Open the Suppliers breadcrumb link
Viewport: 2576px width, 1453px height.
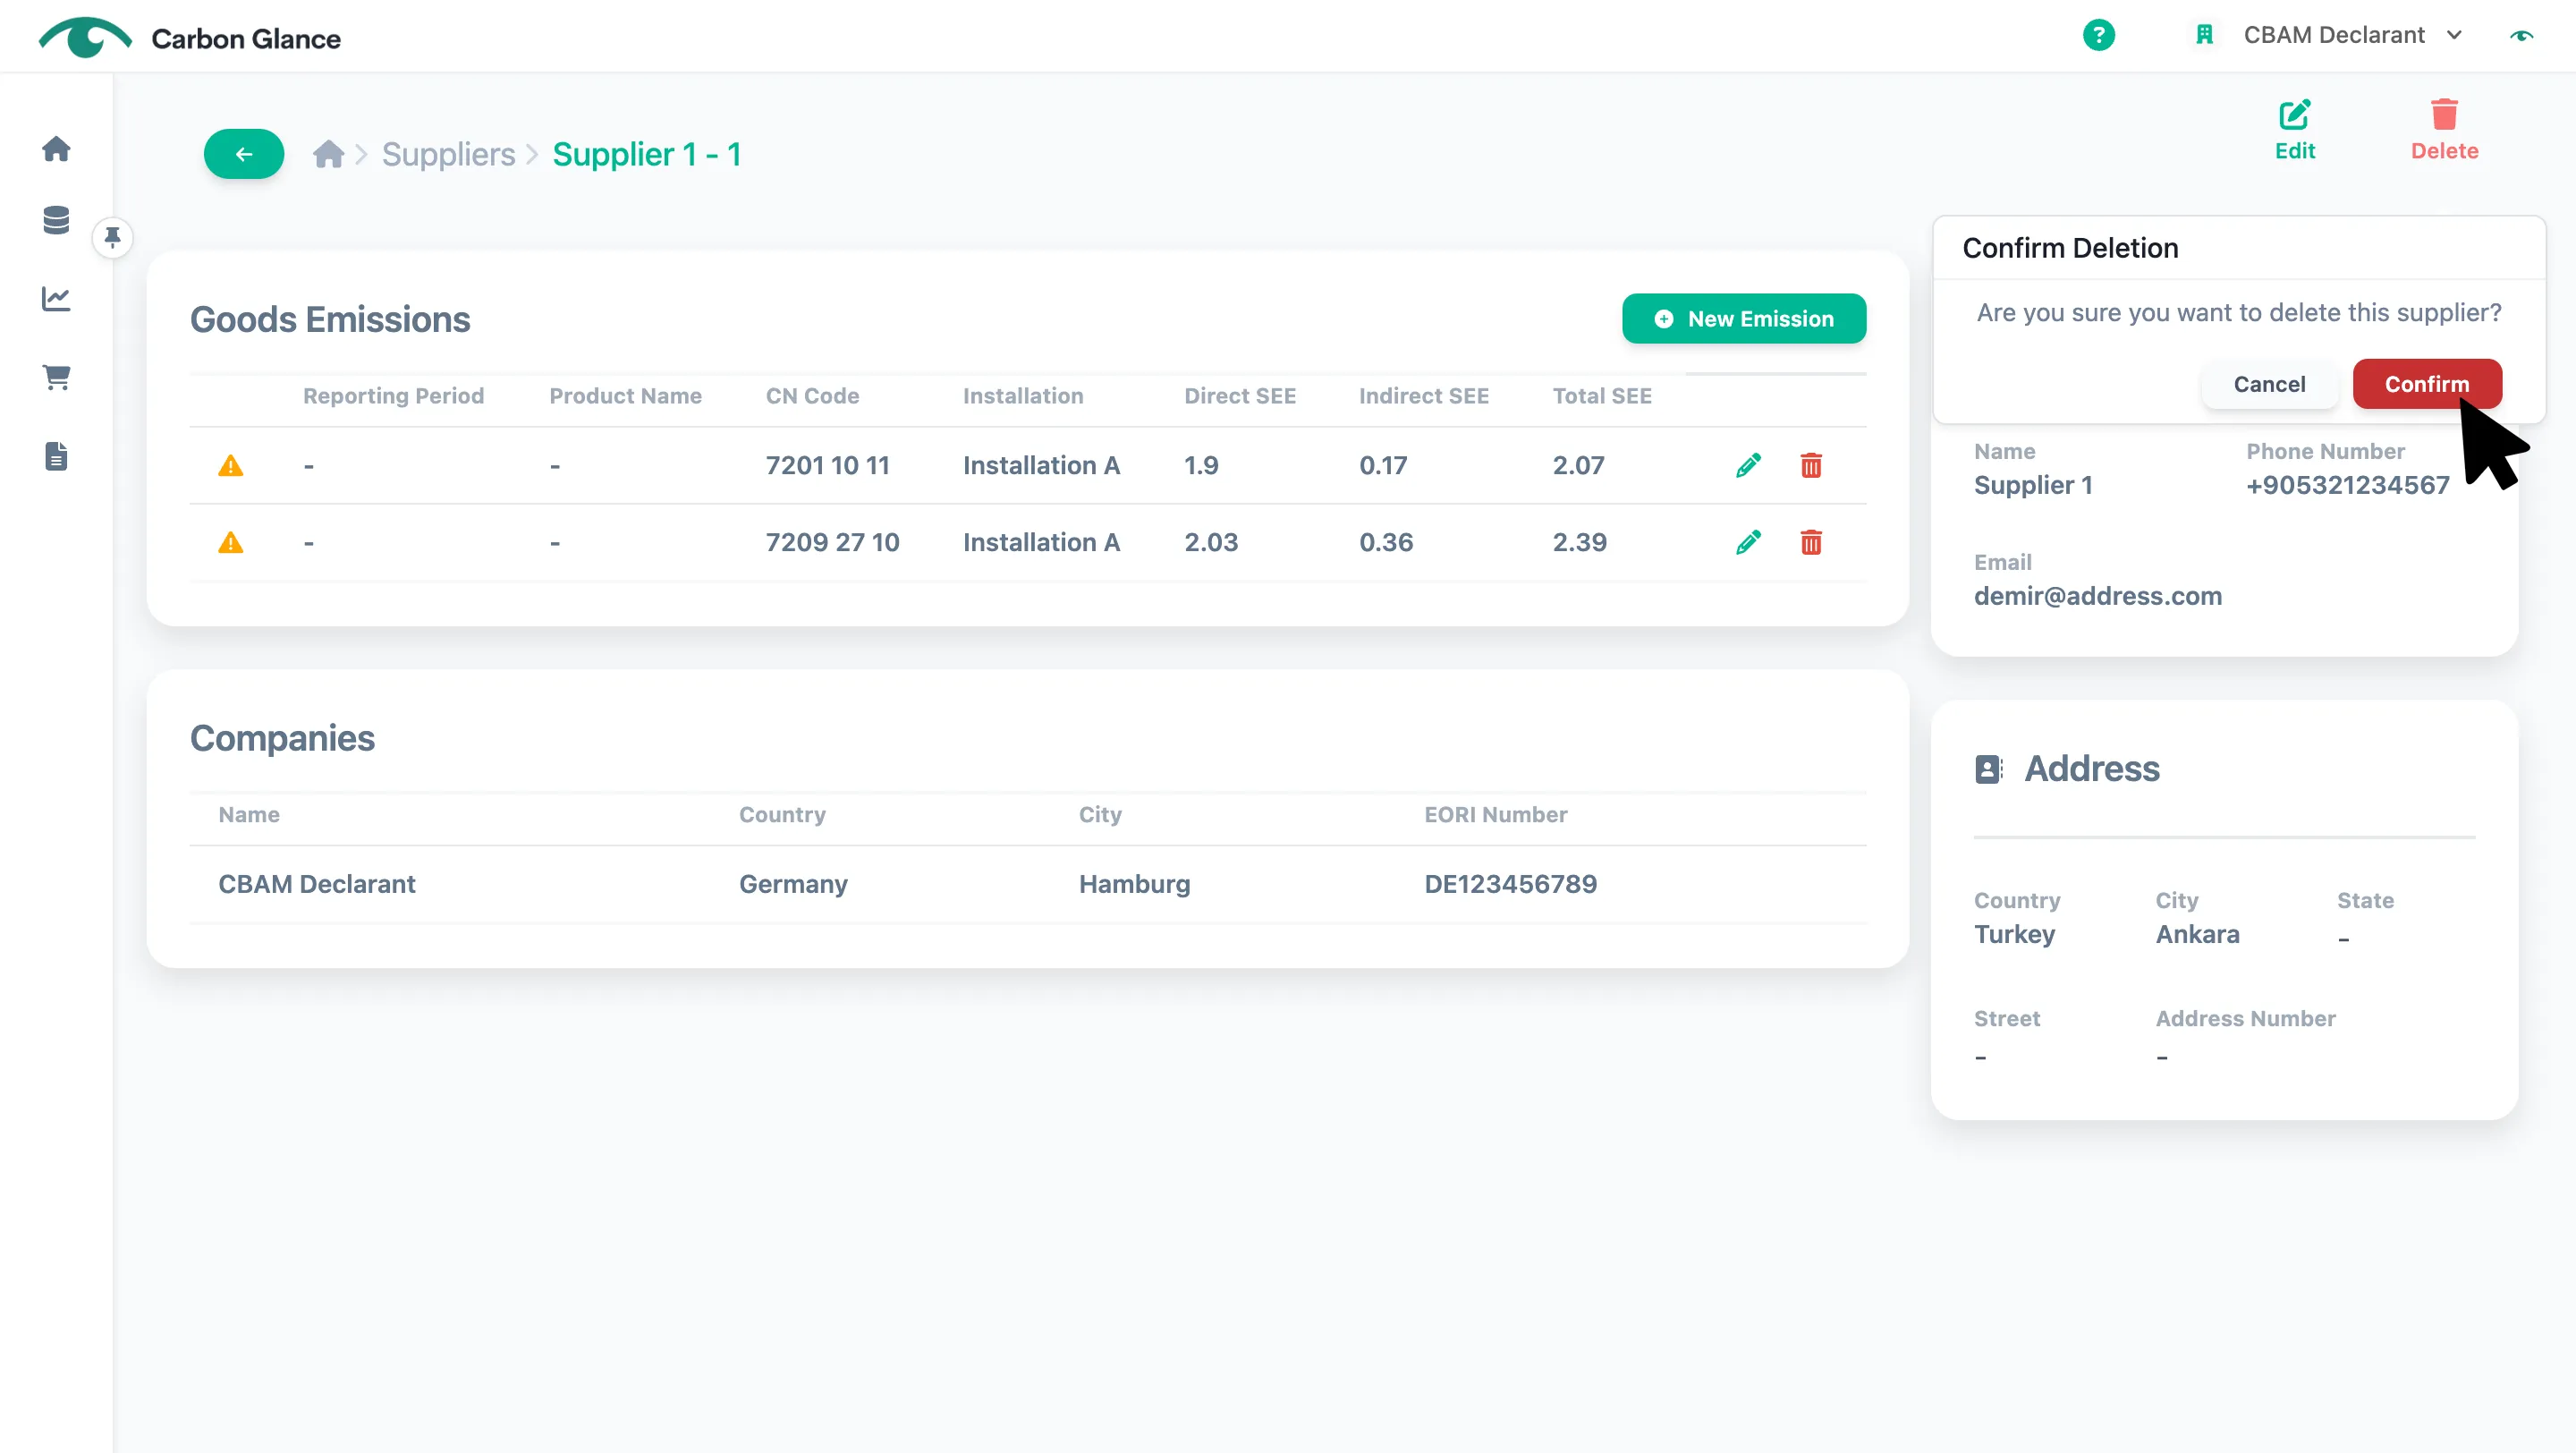[x=448, y=154]
